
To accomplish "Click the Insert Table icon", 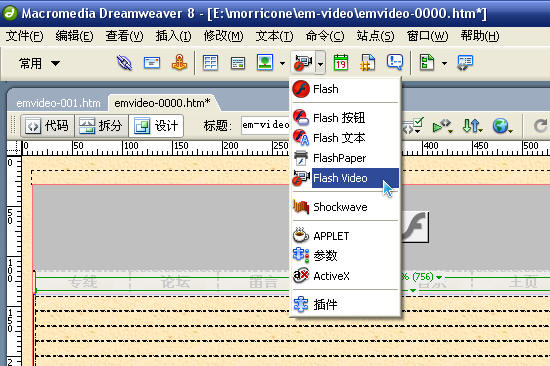I will (x=210, y=63).
